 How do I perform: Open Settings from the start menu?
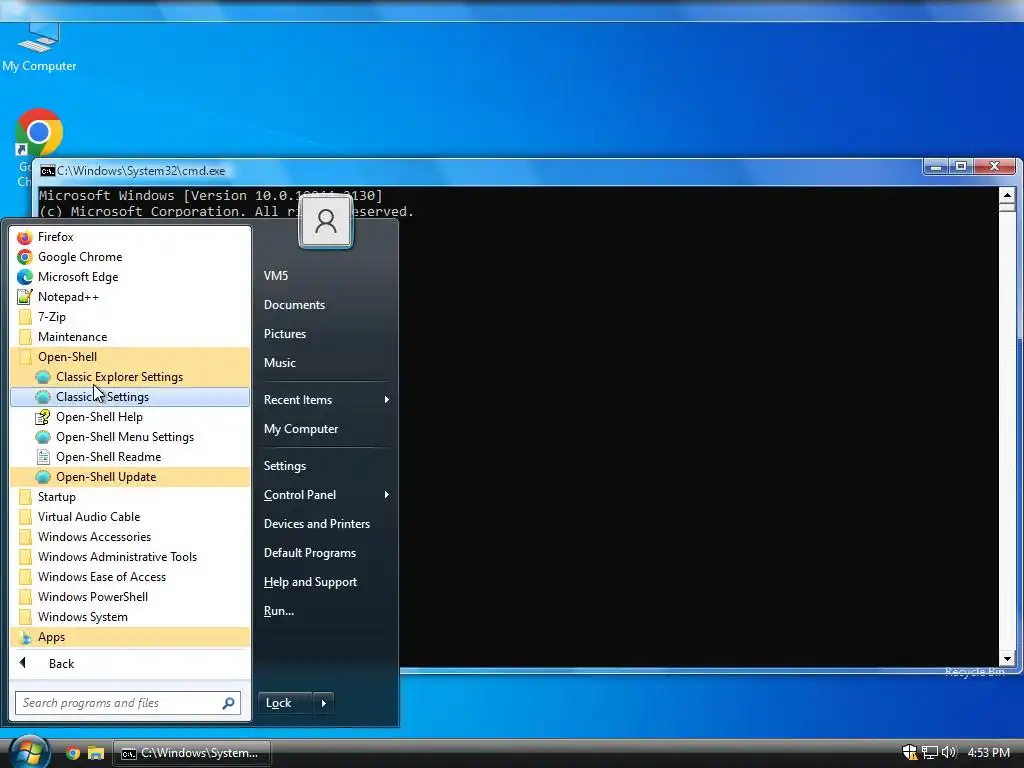pyautogui.click(x=327, y=466)
